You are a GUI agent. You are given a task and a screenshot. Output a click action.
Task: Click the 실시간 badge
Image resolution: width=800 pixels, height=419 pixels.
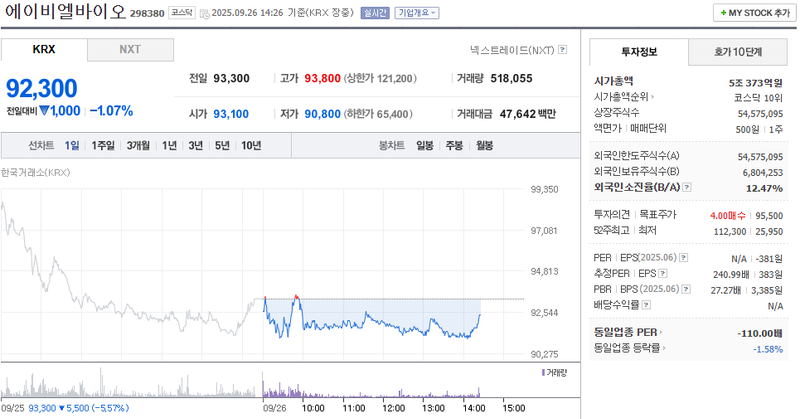(375, 13)
